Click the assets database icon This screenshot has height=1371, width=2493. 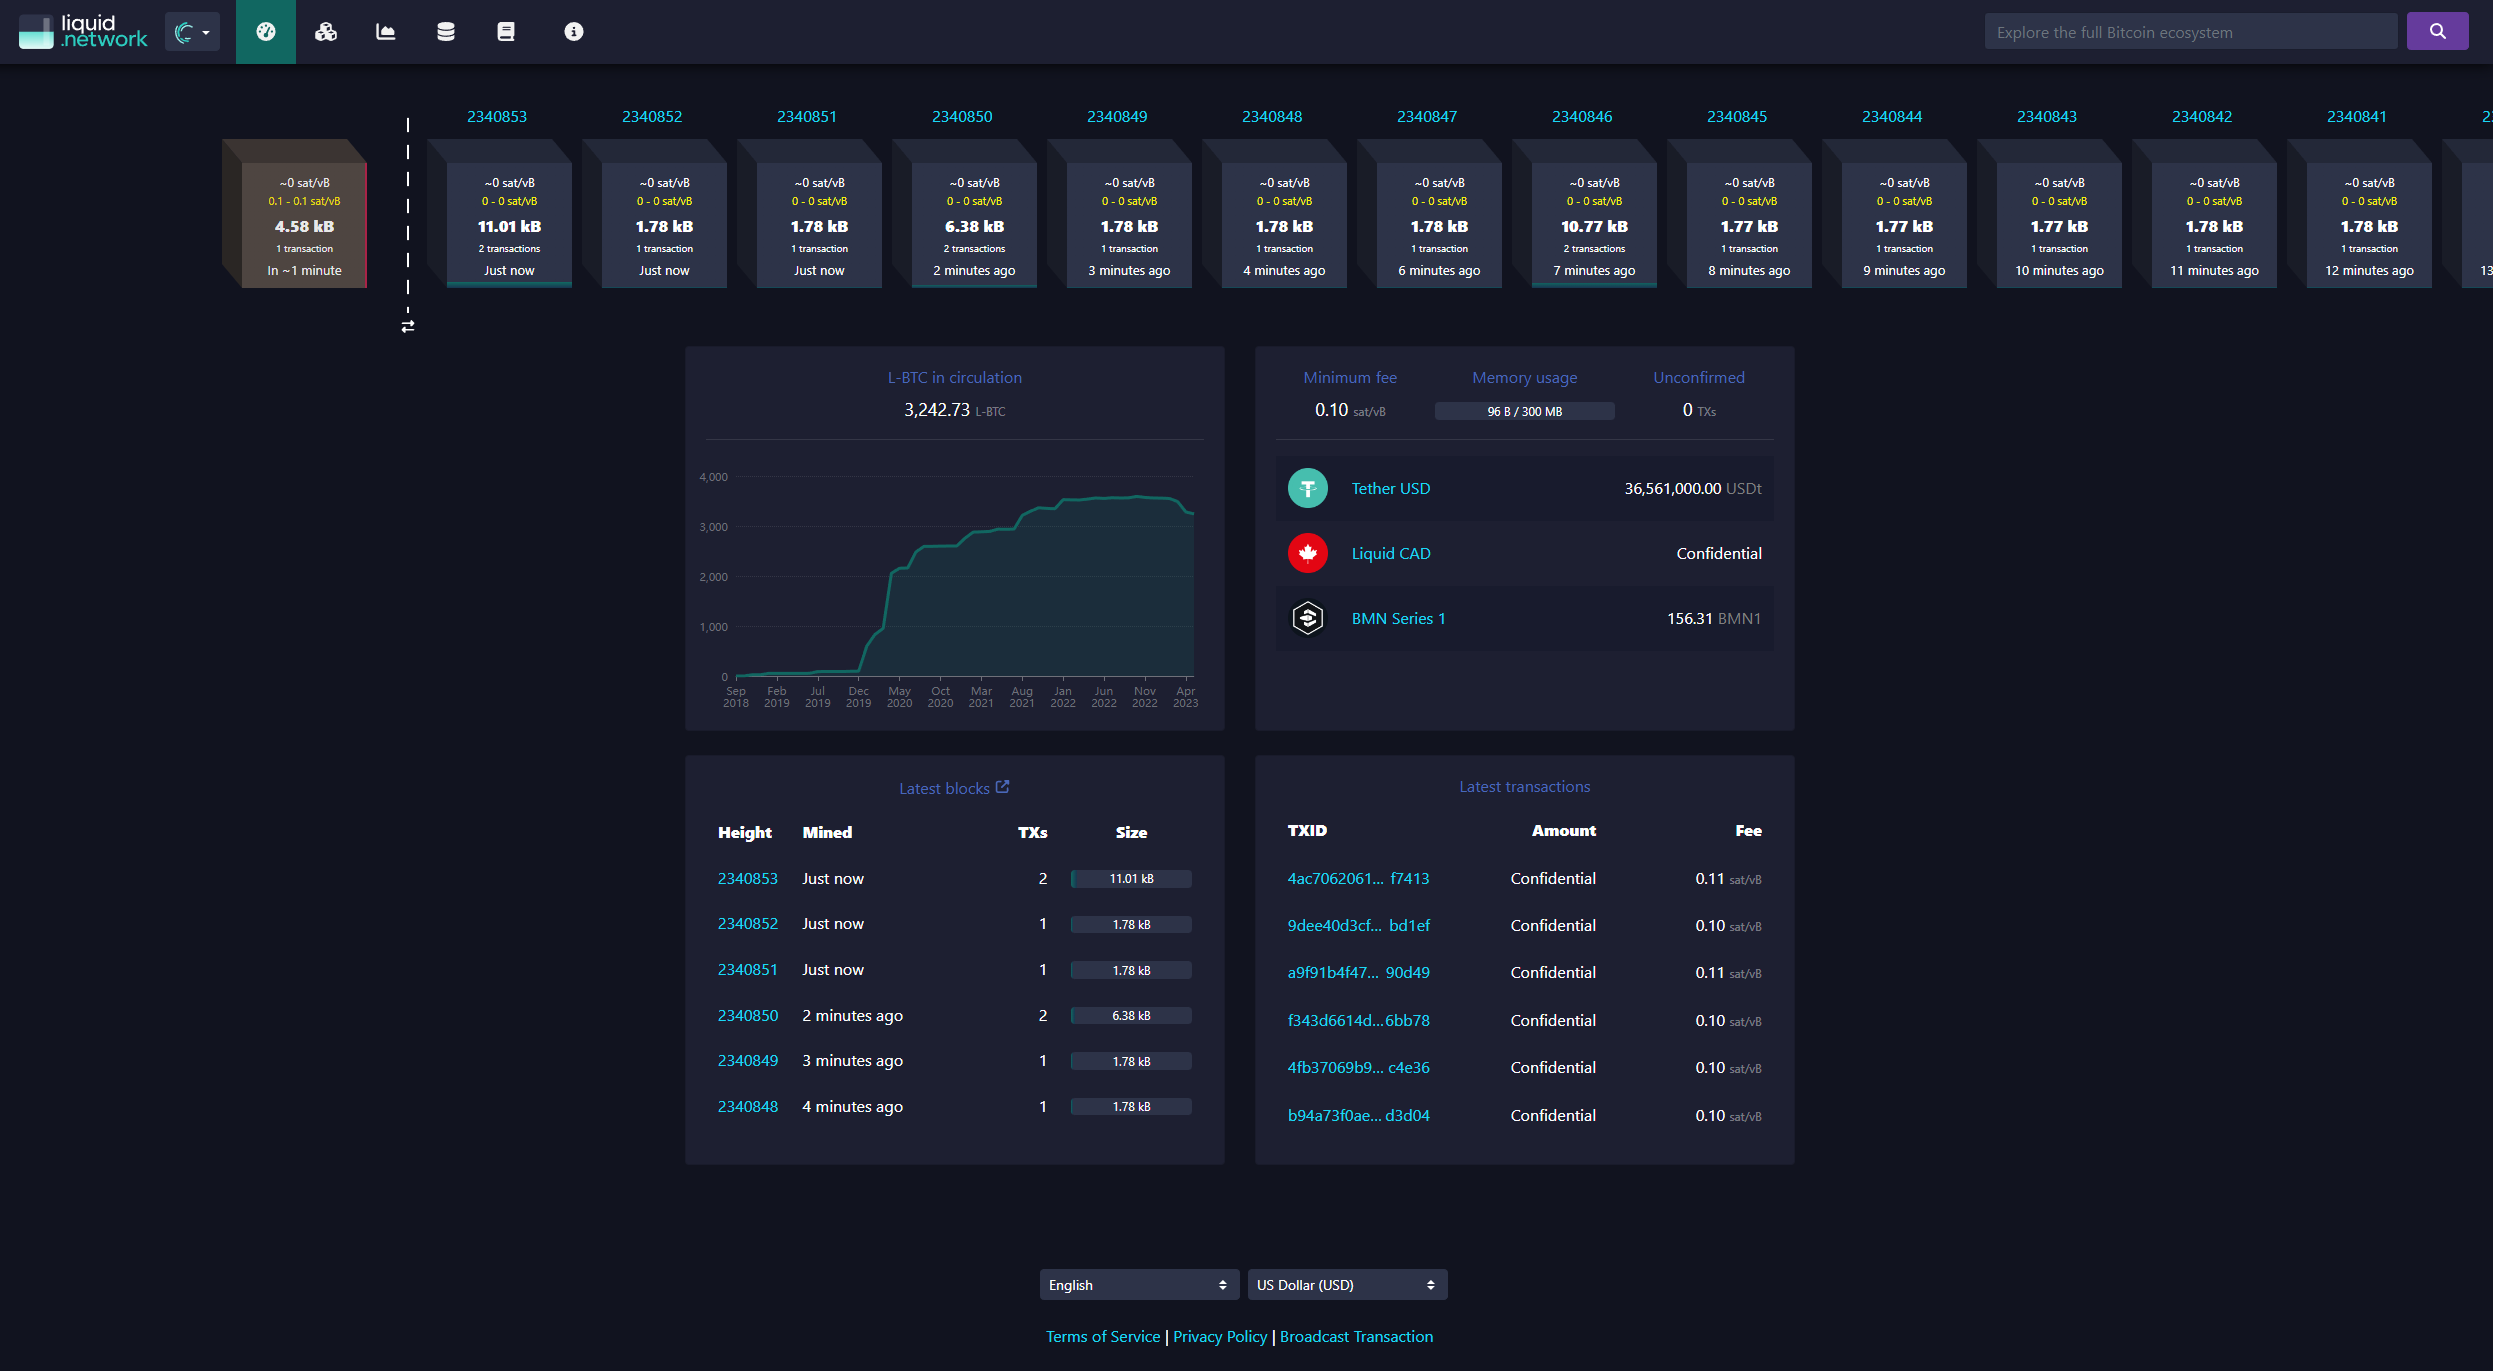445,31
